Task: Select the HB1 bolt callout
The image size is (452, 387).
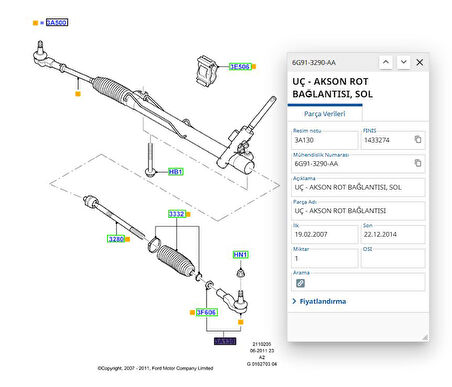Action: (176, 172)
